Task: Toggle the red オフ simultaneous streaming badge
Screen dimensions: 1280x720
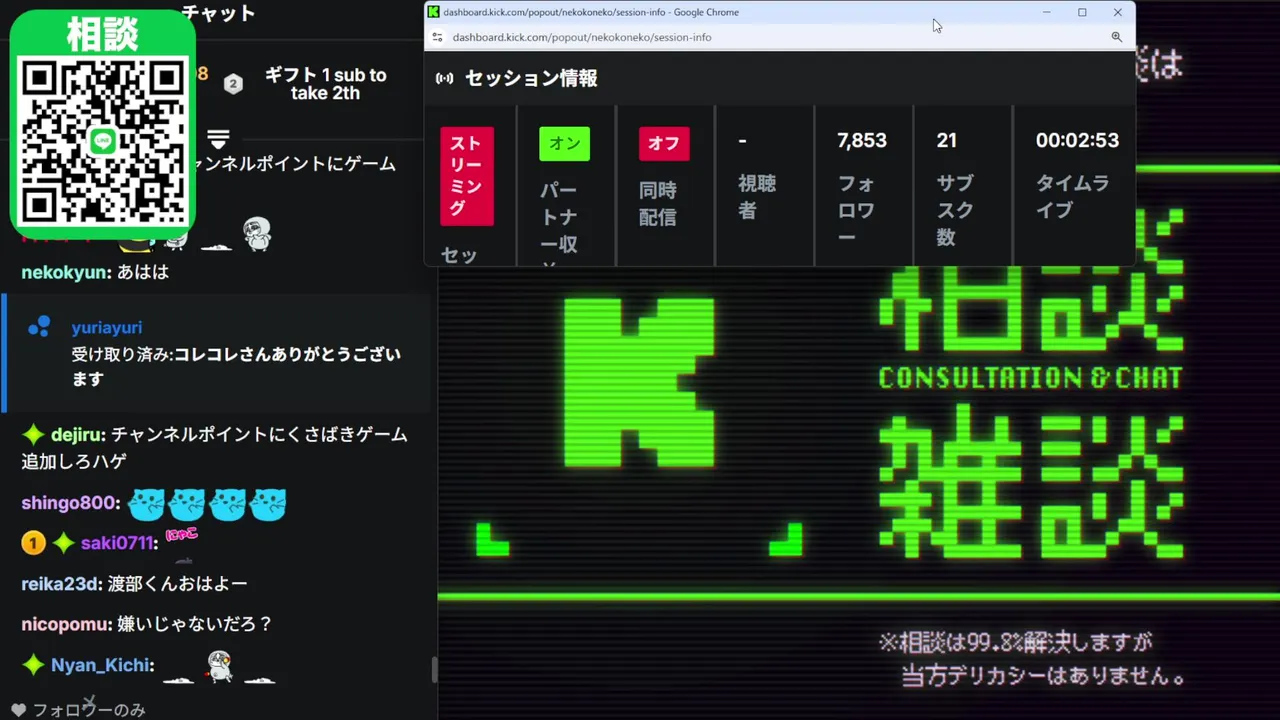Action: click(664, 144)
